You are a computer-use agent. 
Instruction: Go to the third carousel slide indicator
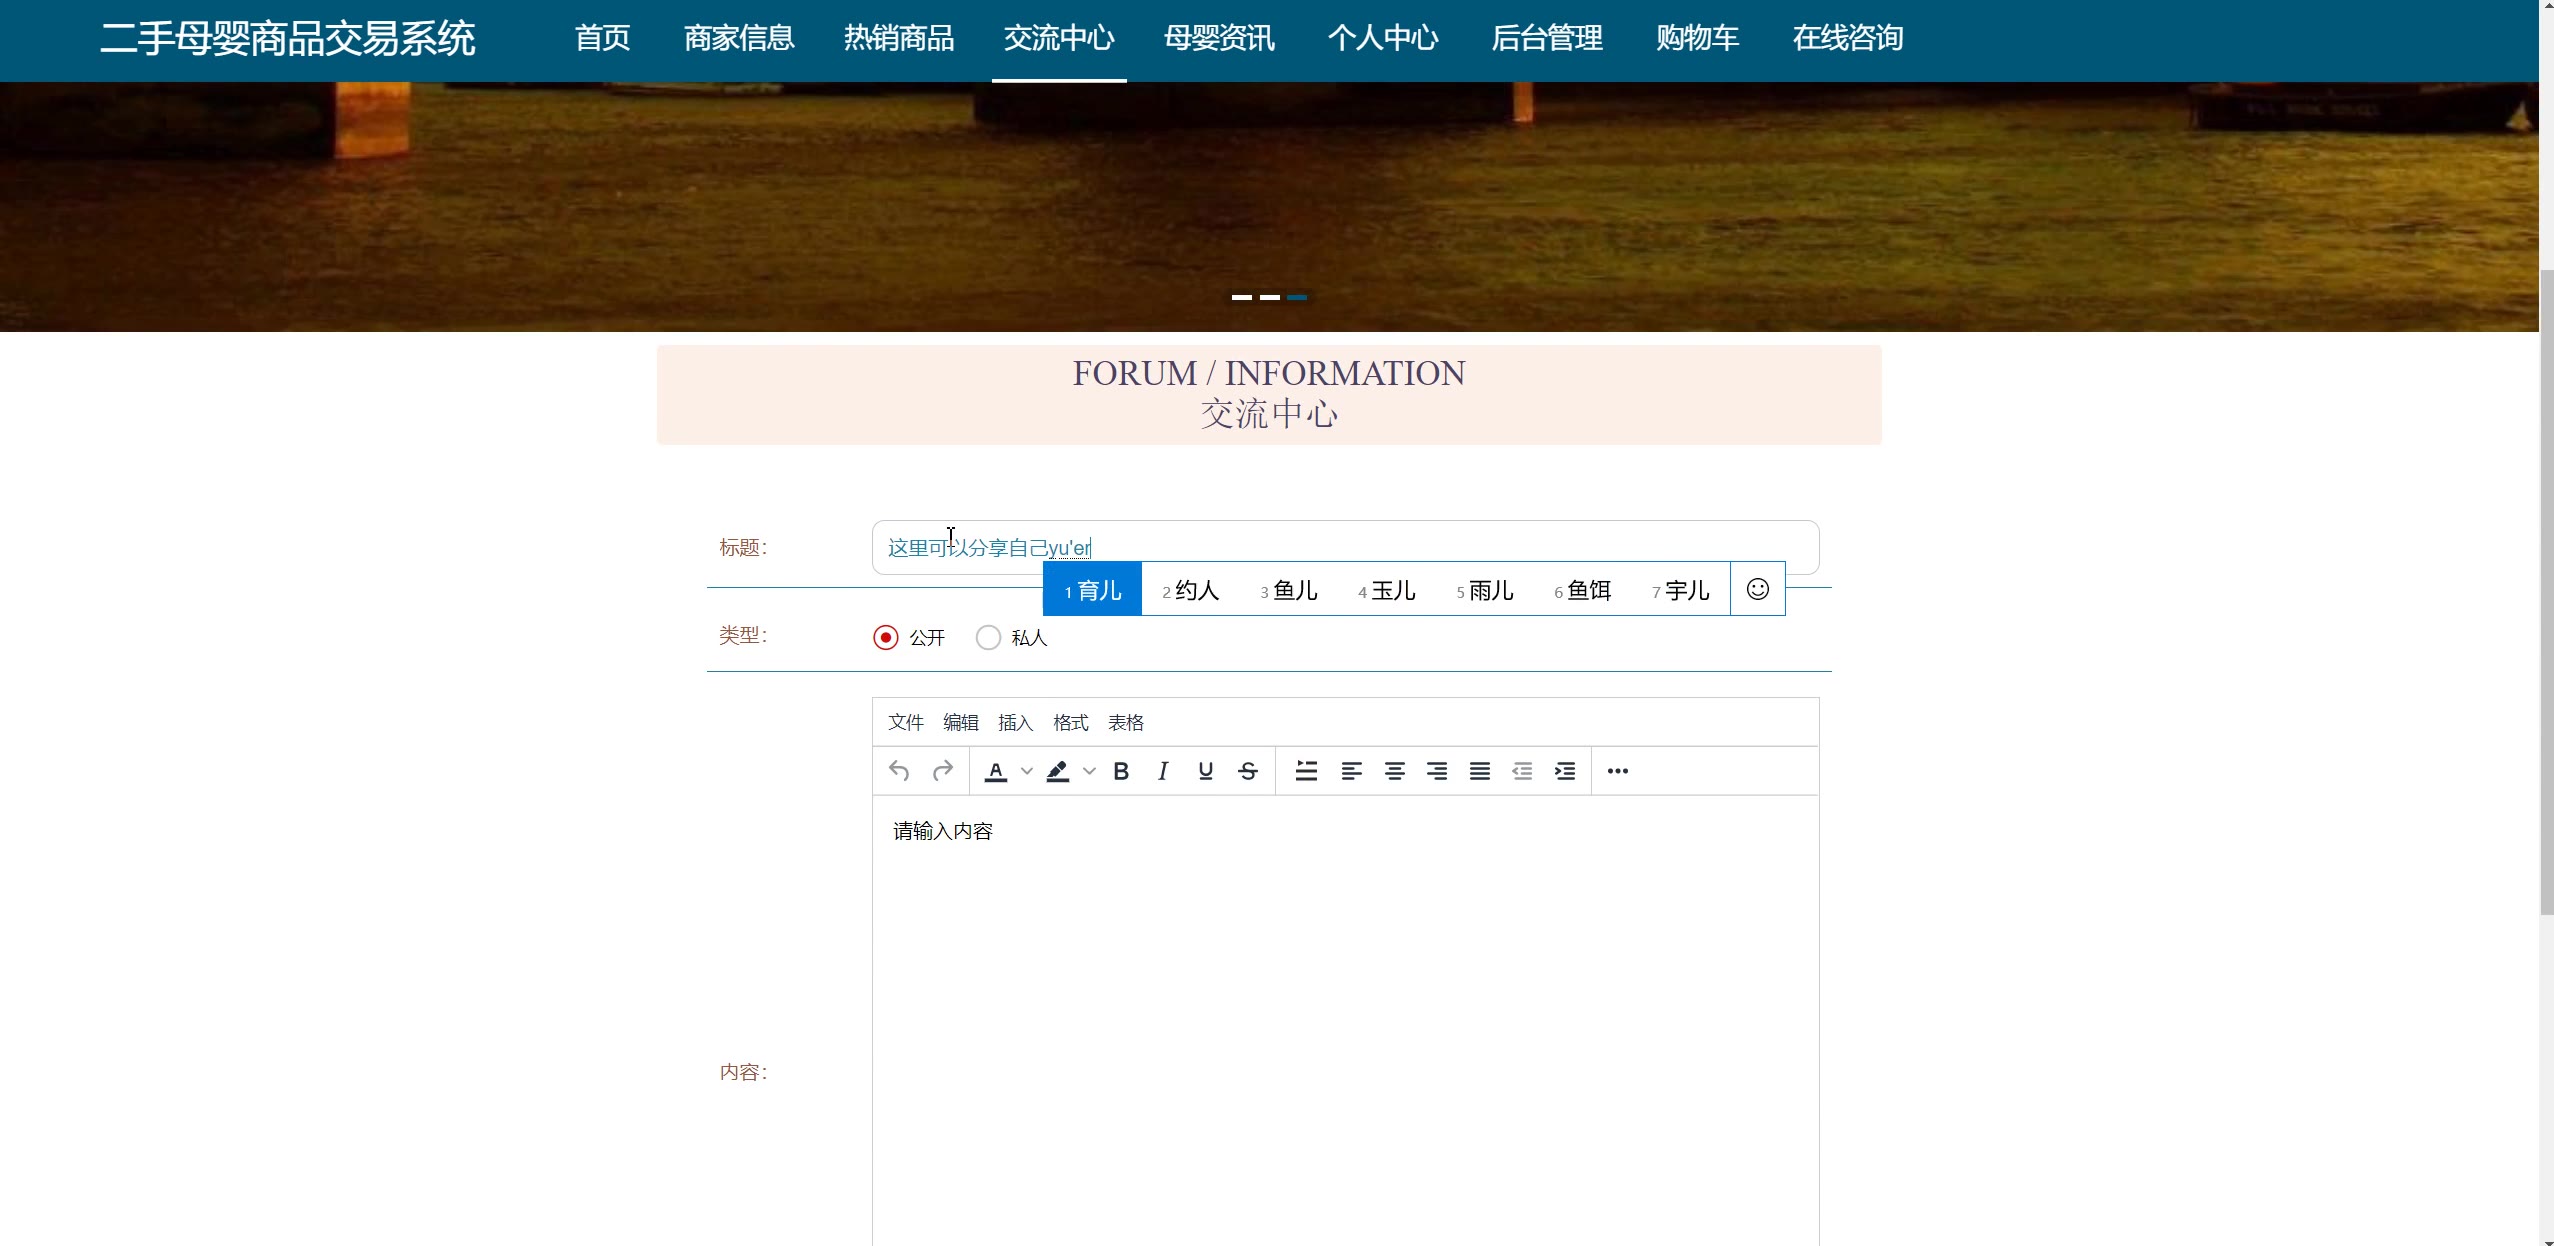(1297, 297)
